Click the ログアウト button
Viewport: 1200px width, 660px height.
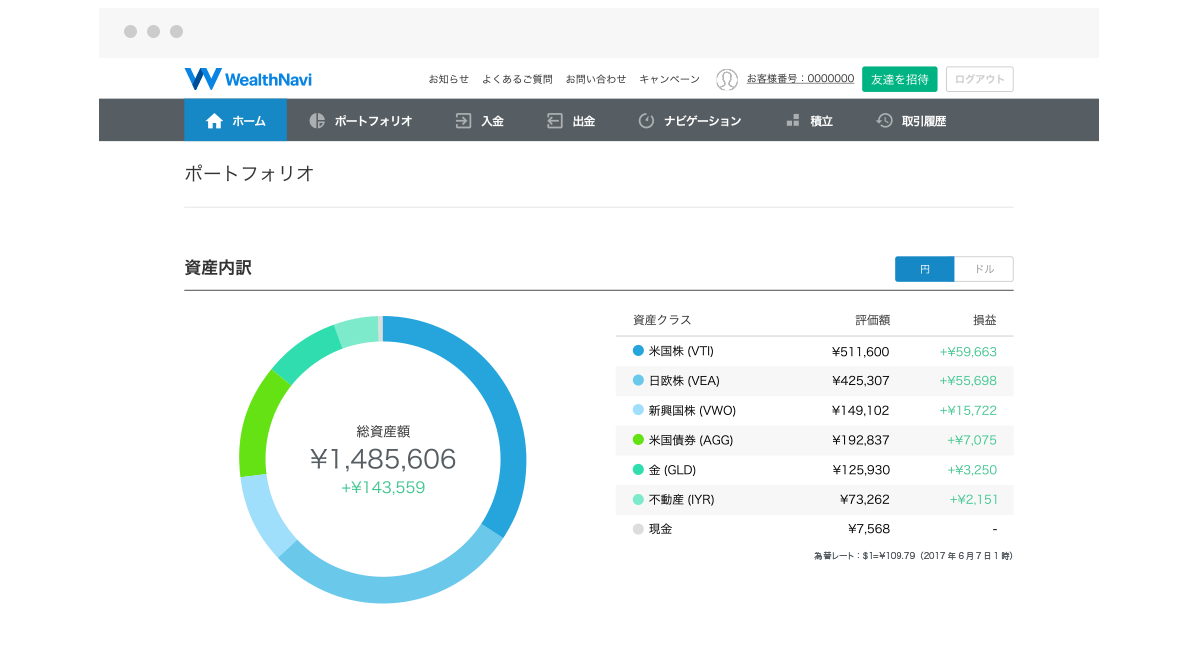(980, 79)
